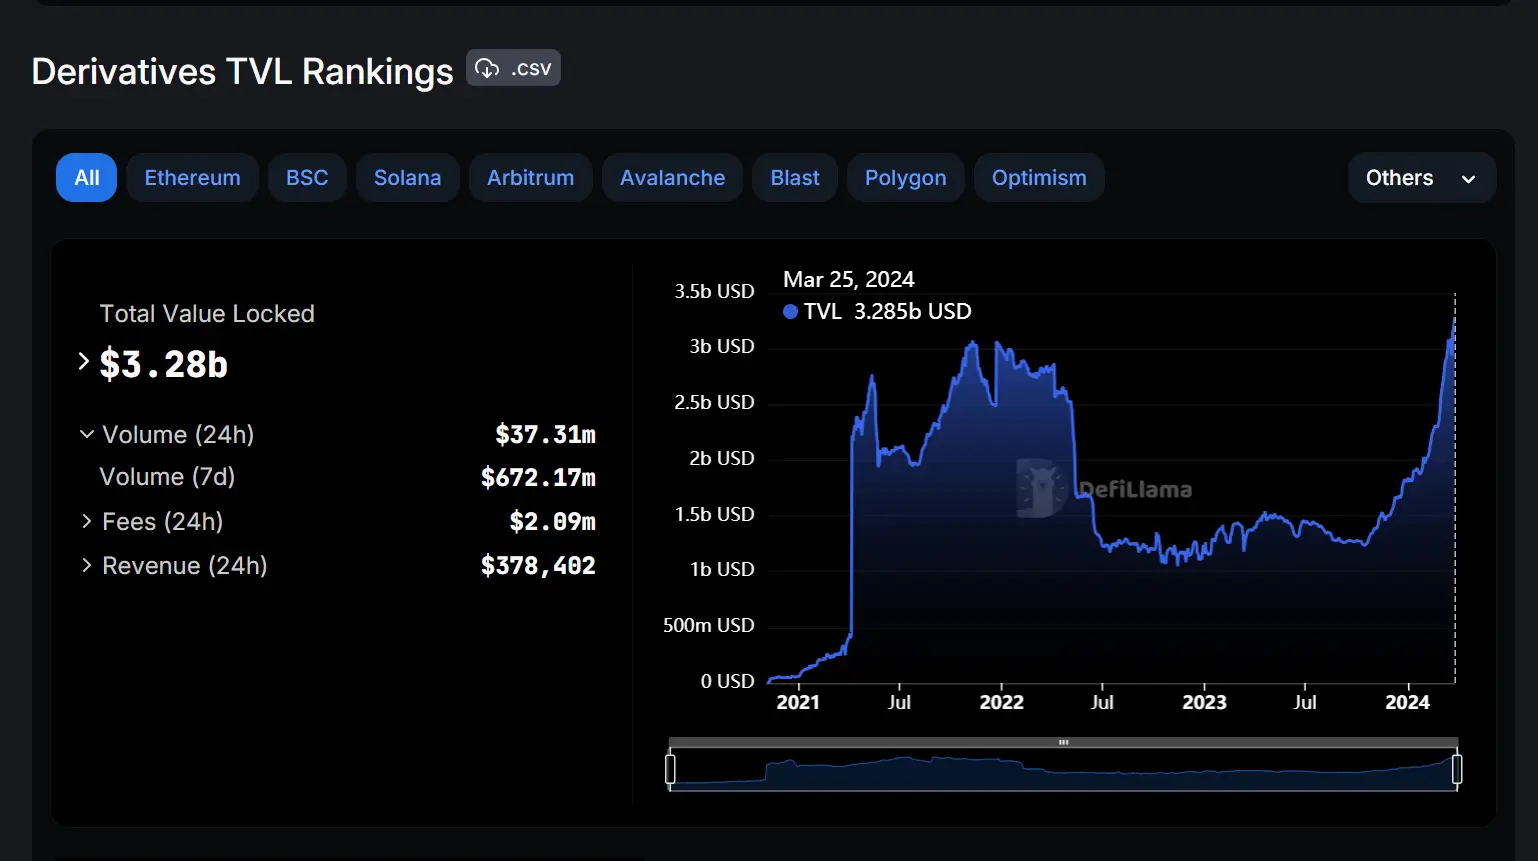1538x861 pixels.
Task: Download data using the .csv button
Action: pyautogui.click(x=513, y=68)
